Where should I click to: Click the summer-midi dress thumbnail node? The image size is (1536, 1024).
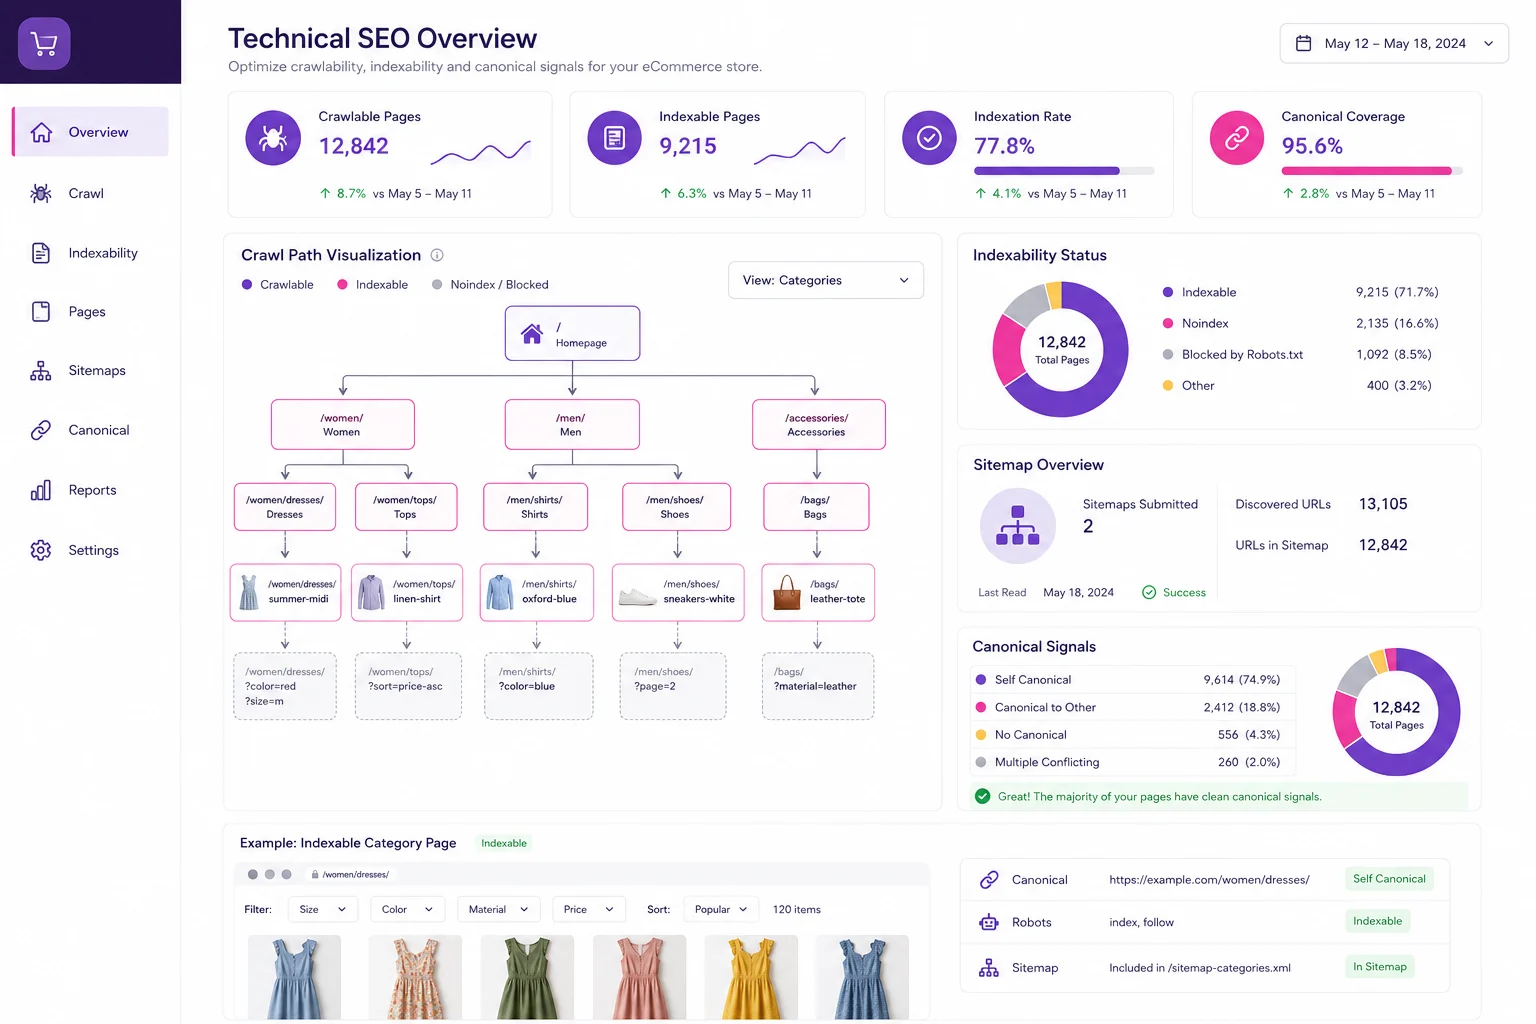coord(285,592)
